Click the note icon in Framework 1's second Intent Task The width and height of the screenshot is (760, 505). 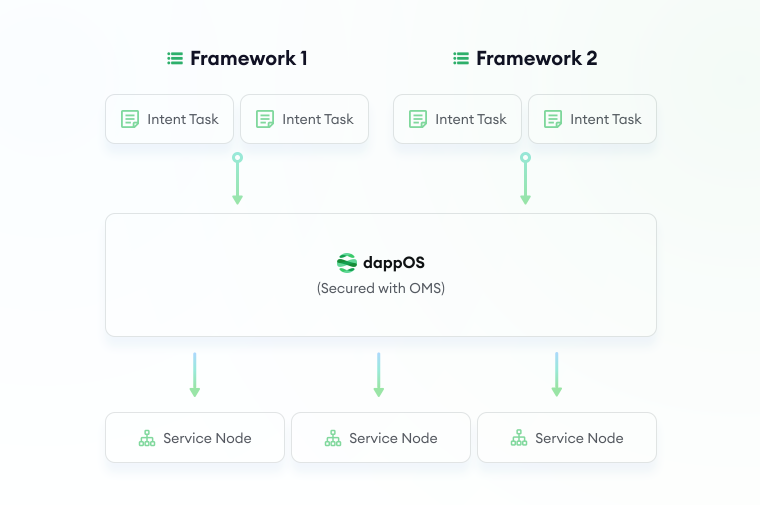pos(265,119)
